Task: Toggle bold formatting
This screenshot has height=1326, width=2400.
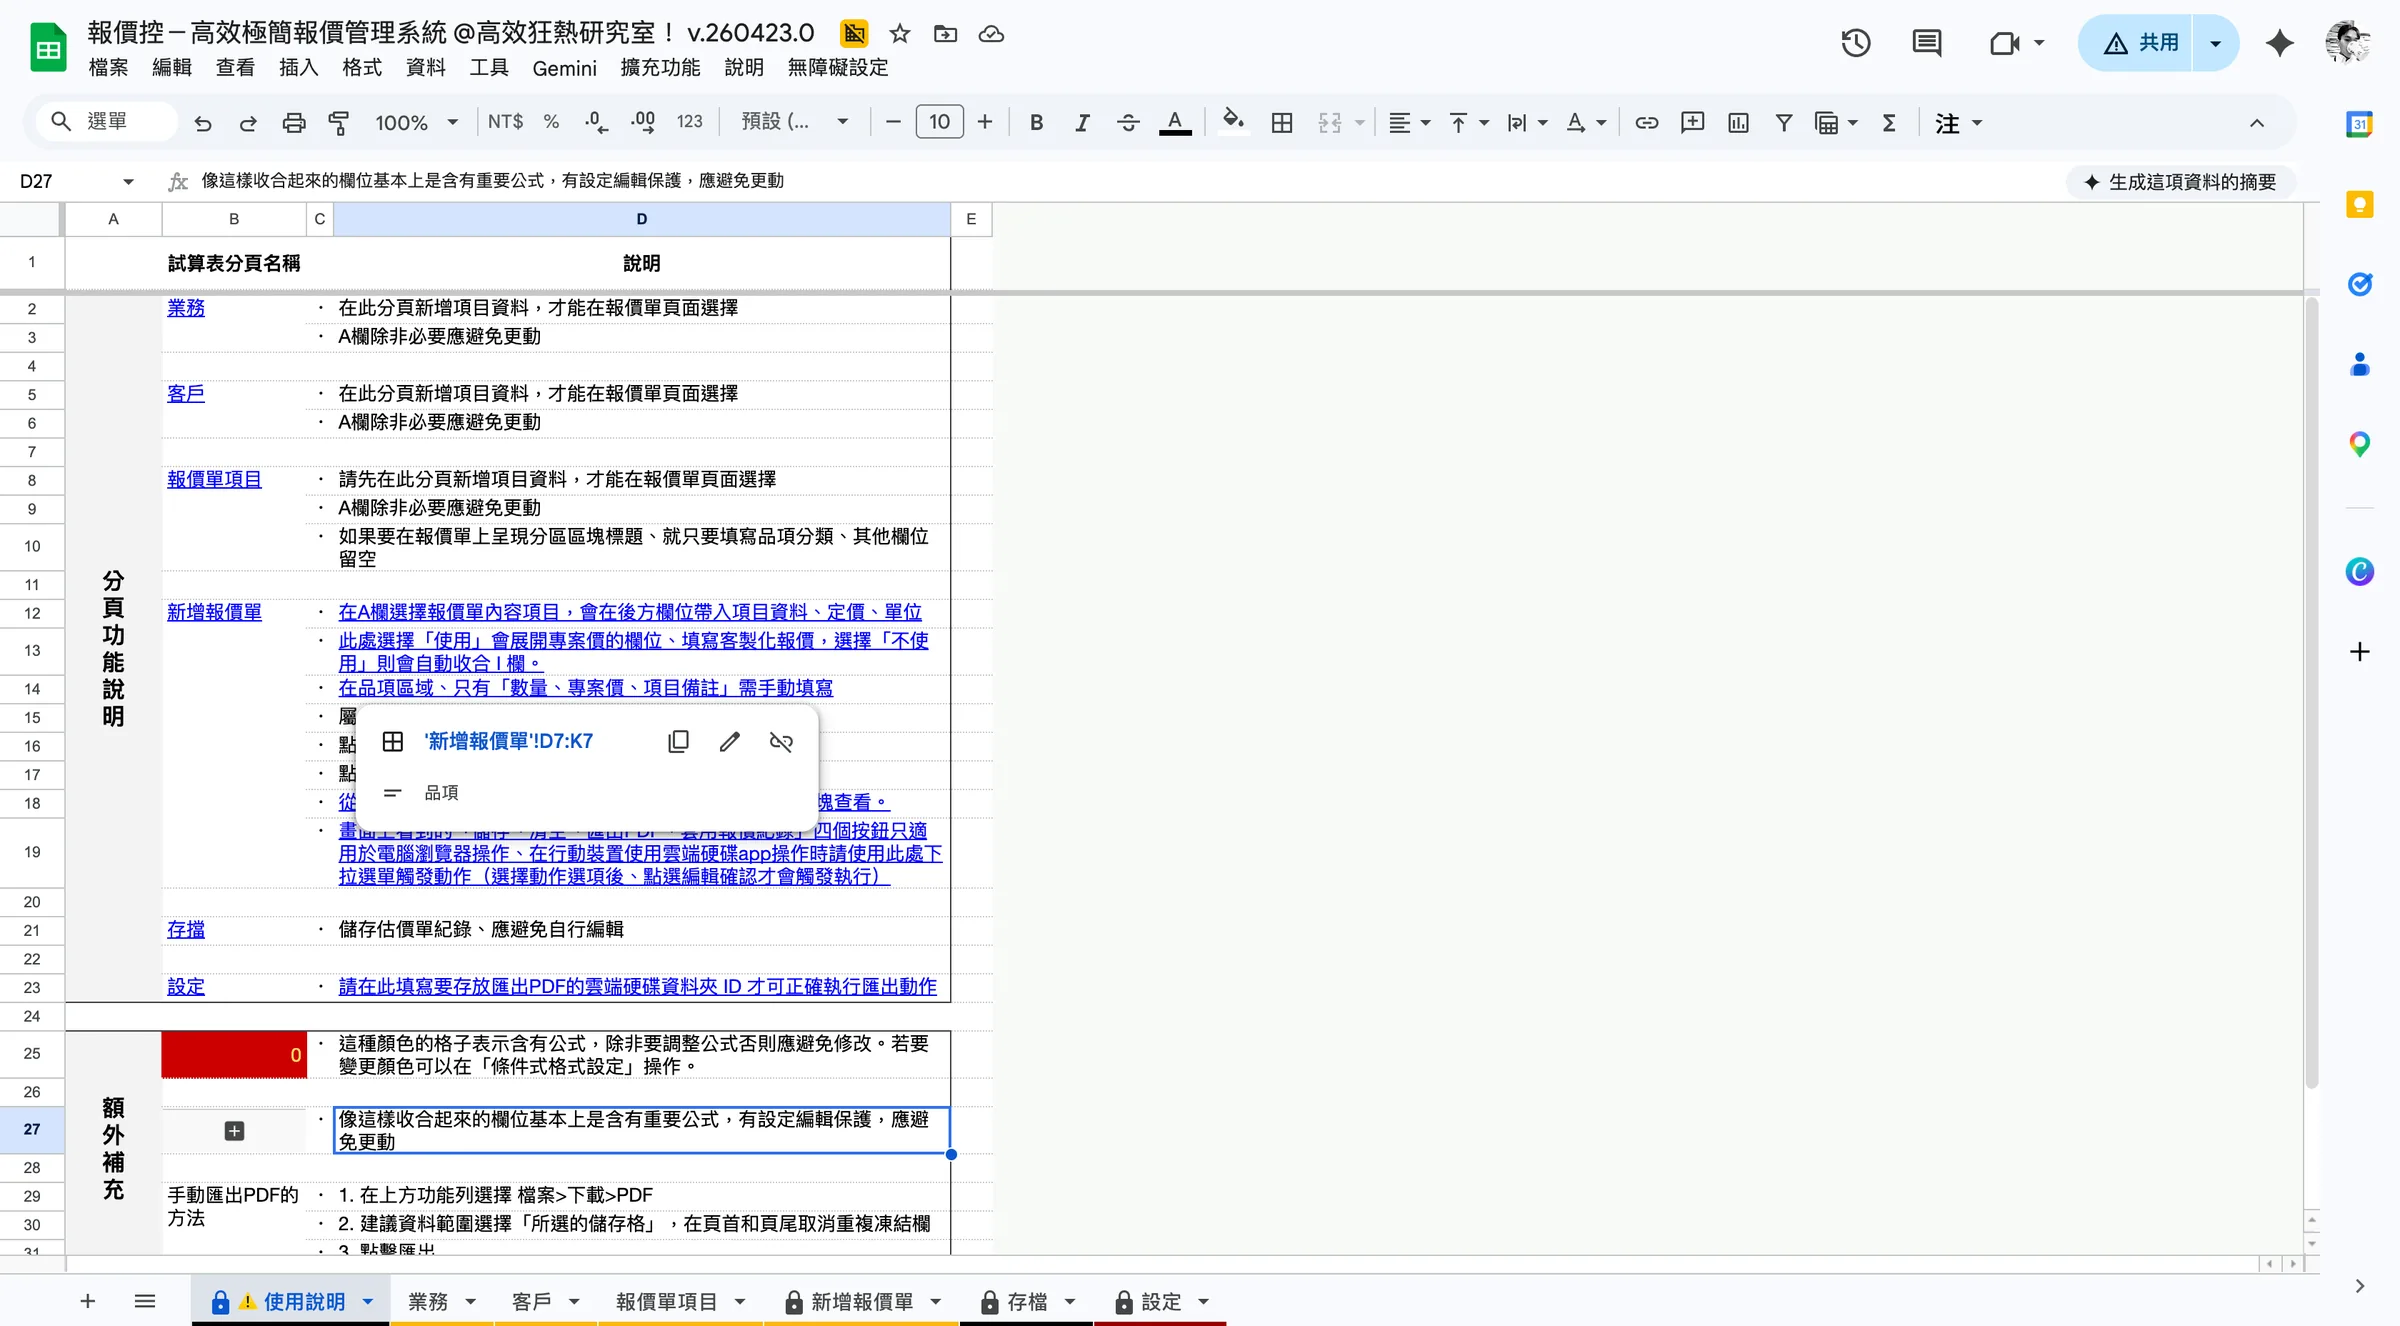Action: (1036, 122)
